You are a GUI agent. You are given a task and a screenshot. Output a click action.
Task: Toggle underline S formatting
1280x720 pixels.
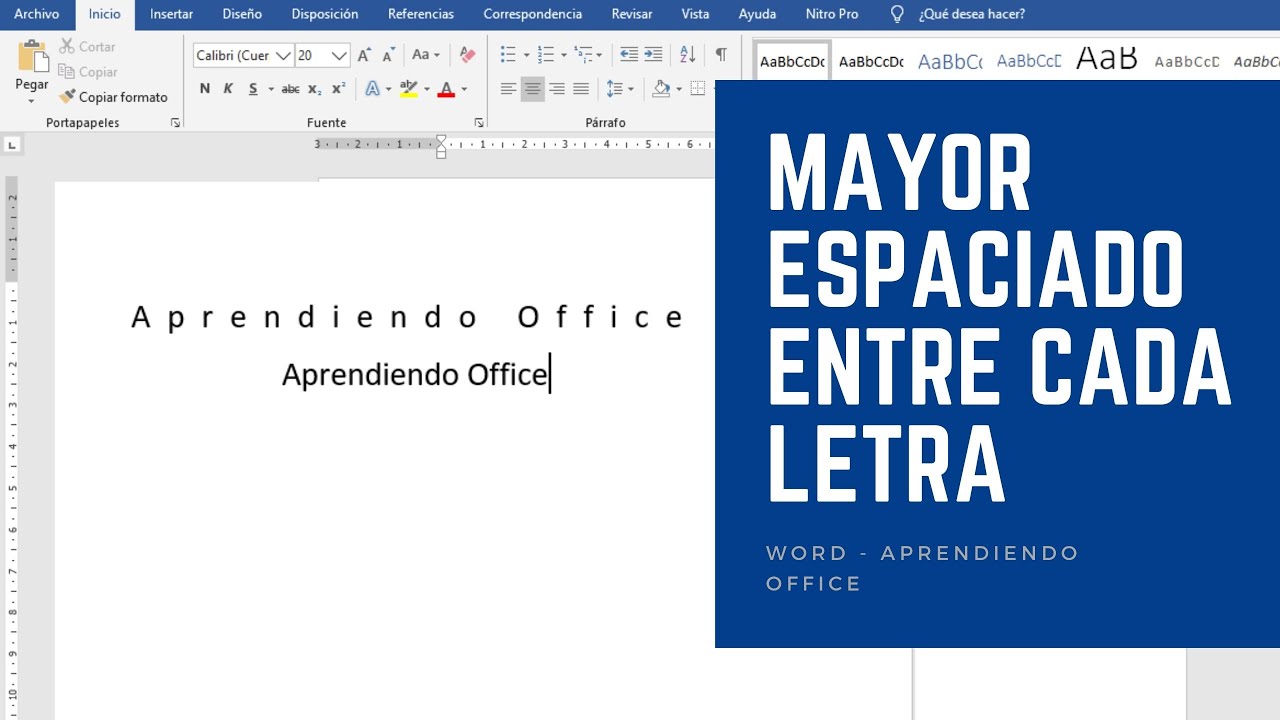253,89
